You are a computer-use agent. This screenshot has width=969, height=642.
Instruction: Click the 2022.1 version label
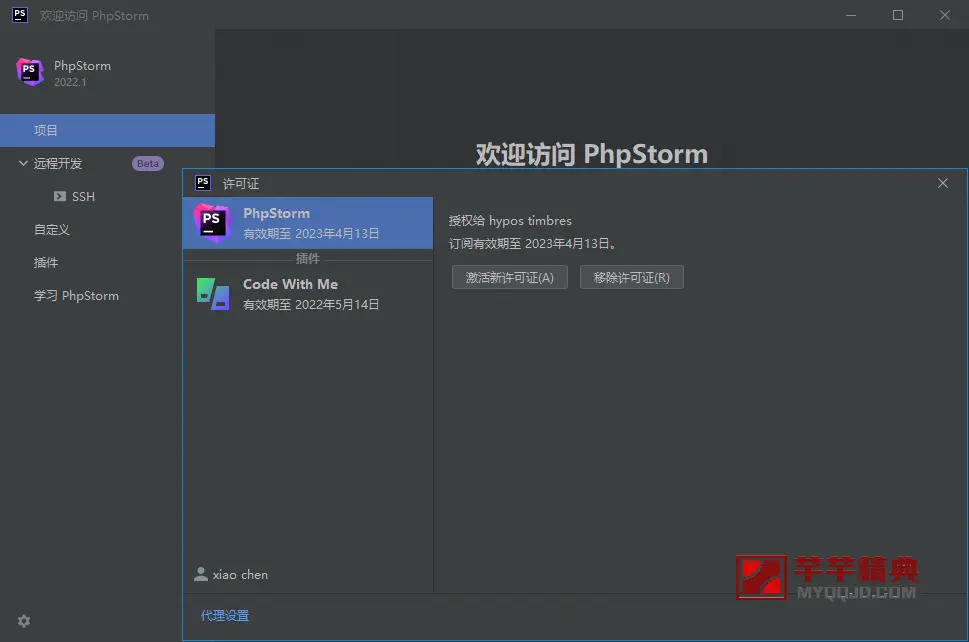70,82
